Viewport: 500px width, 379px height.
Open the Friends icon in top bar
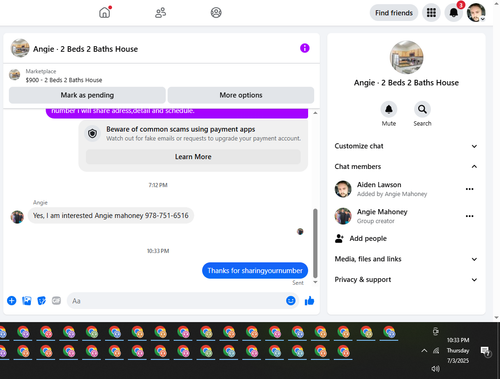160,13
